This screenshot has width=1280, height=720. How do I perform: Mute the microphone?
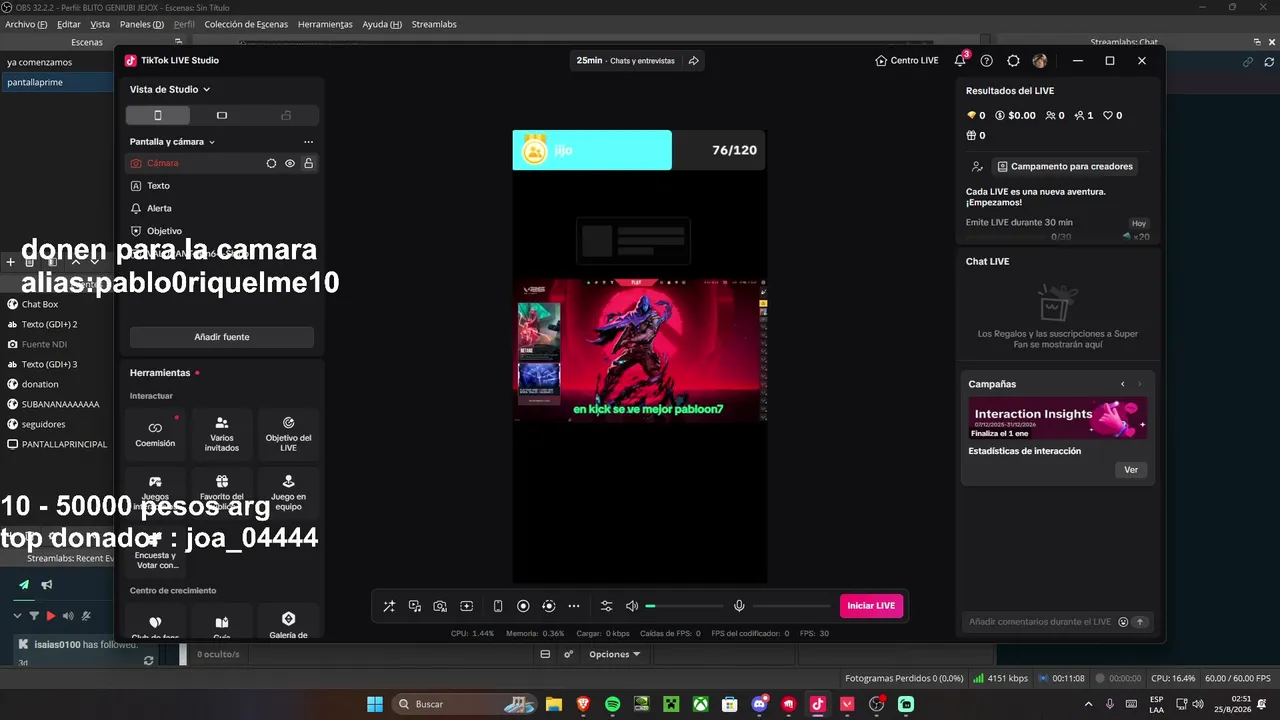click(x=739, y=606)
